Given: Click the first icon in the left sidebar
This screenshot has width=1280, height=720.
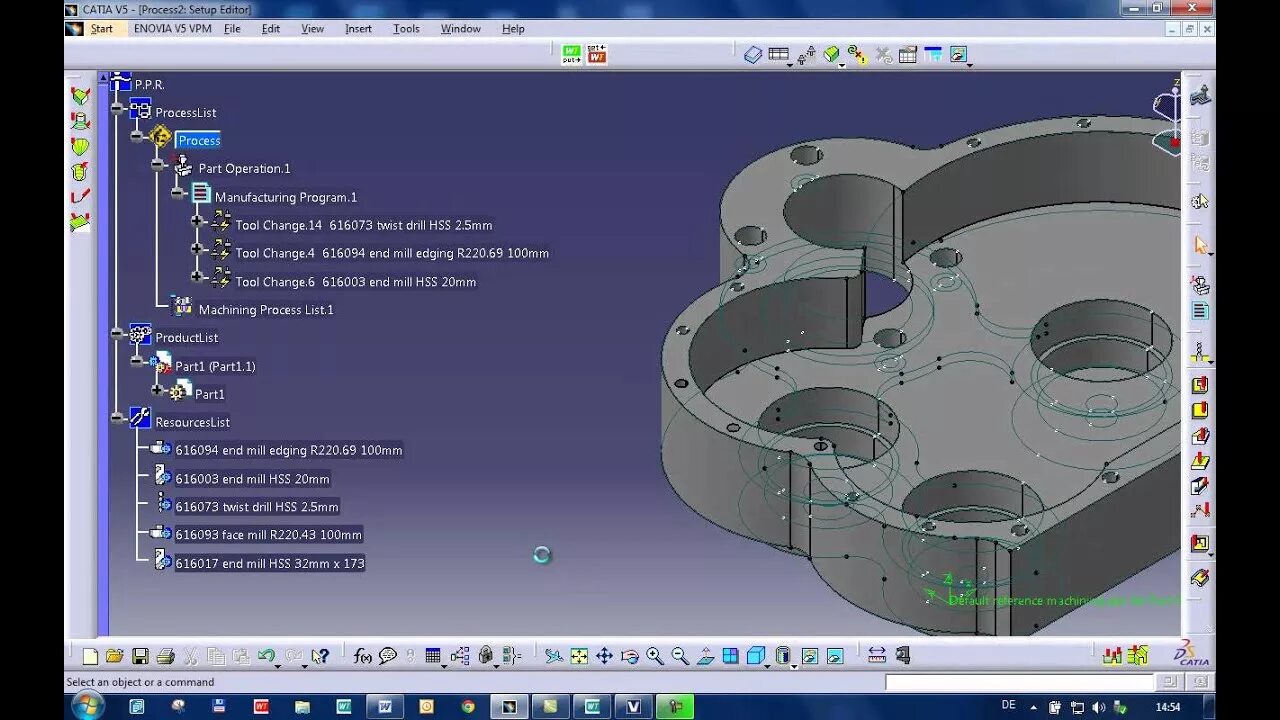Looking at the screenshot, I should 80,96.
